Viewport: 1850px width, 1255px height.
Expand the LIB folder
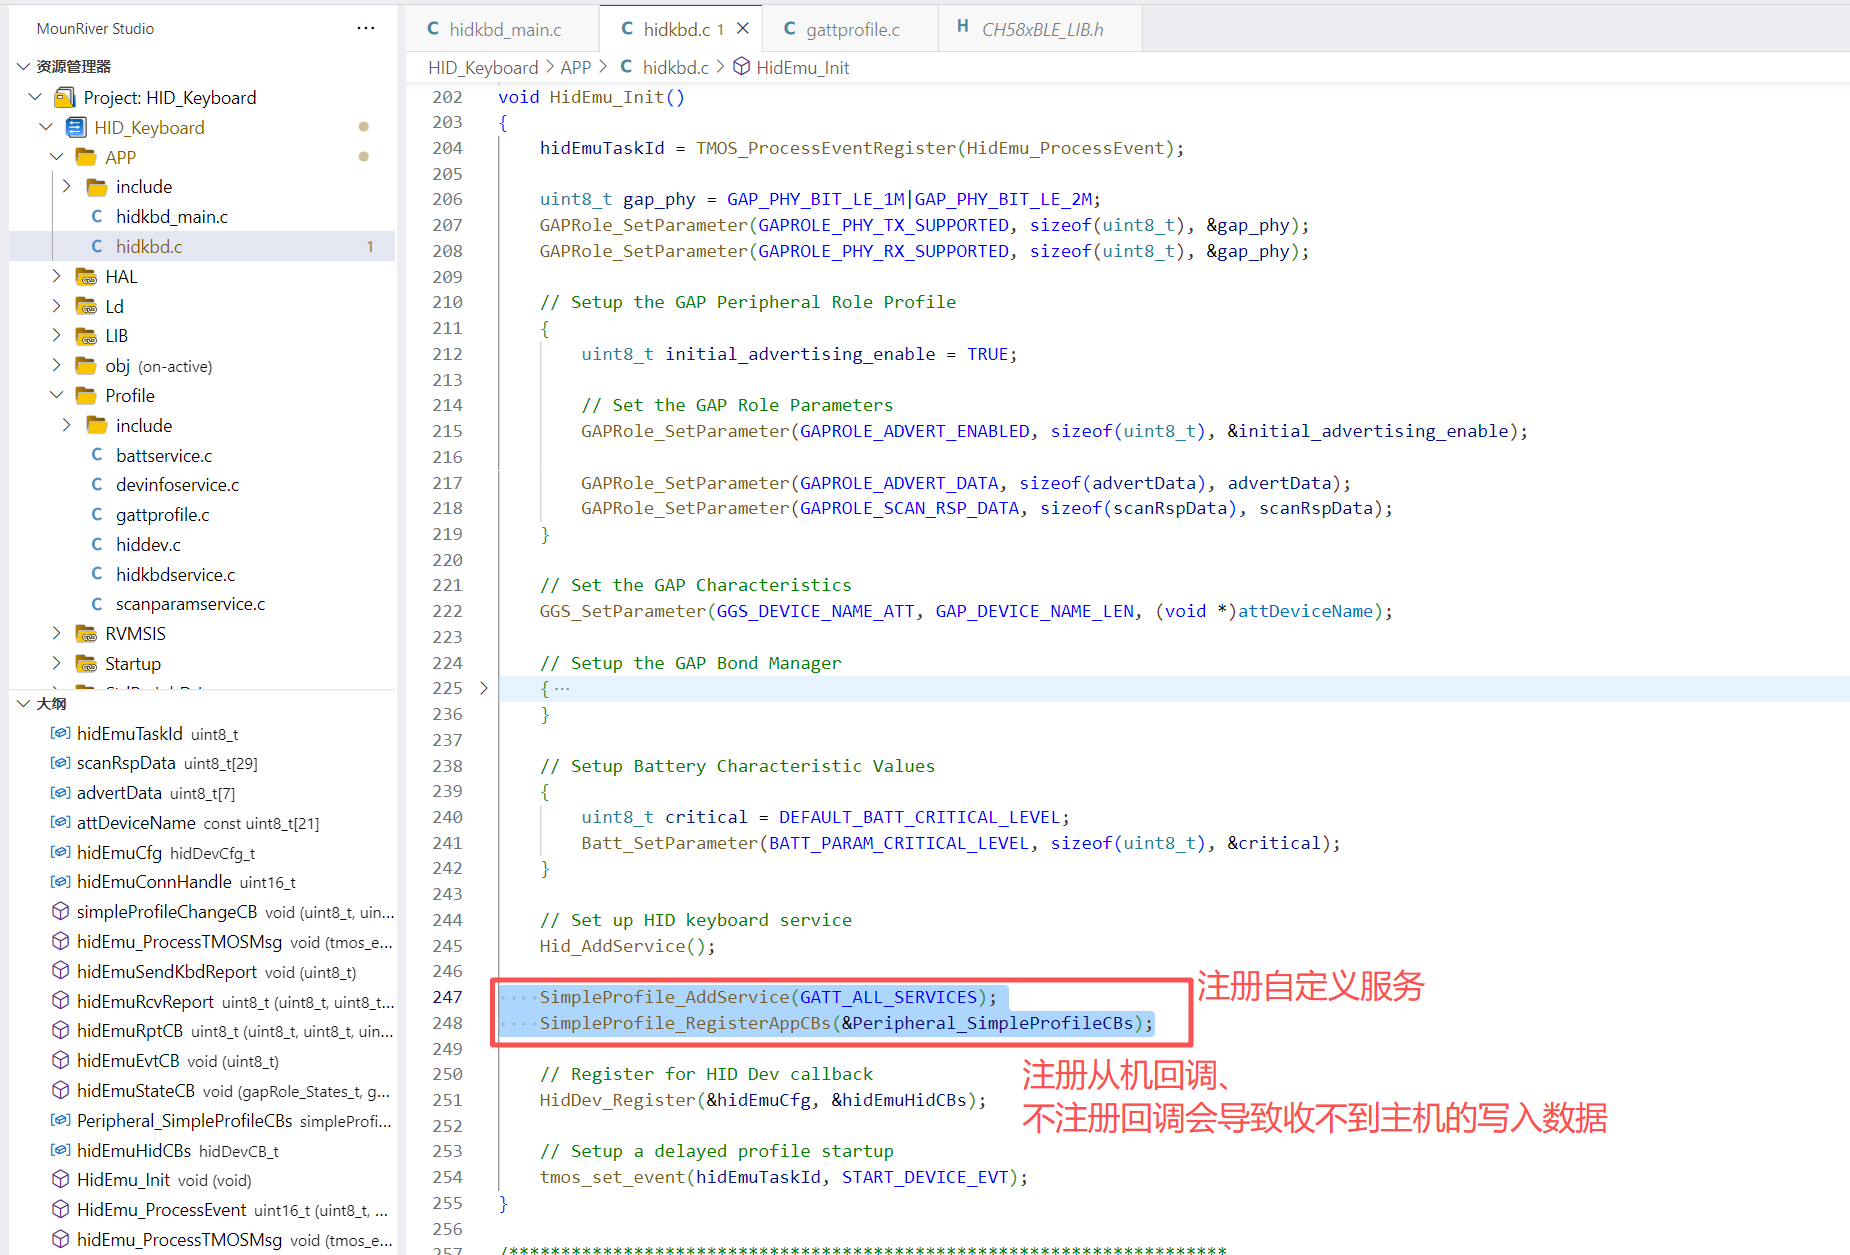(57, 335)
